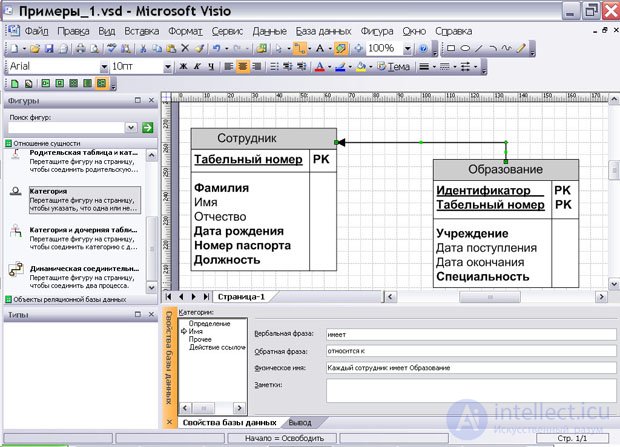
Task: Open the line ends dropdown arrow
Action: click(x=476, y=67)
